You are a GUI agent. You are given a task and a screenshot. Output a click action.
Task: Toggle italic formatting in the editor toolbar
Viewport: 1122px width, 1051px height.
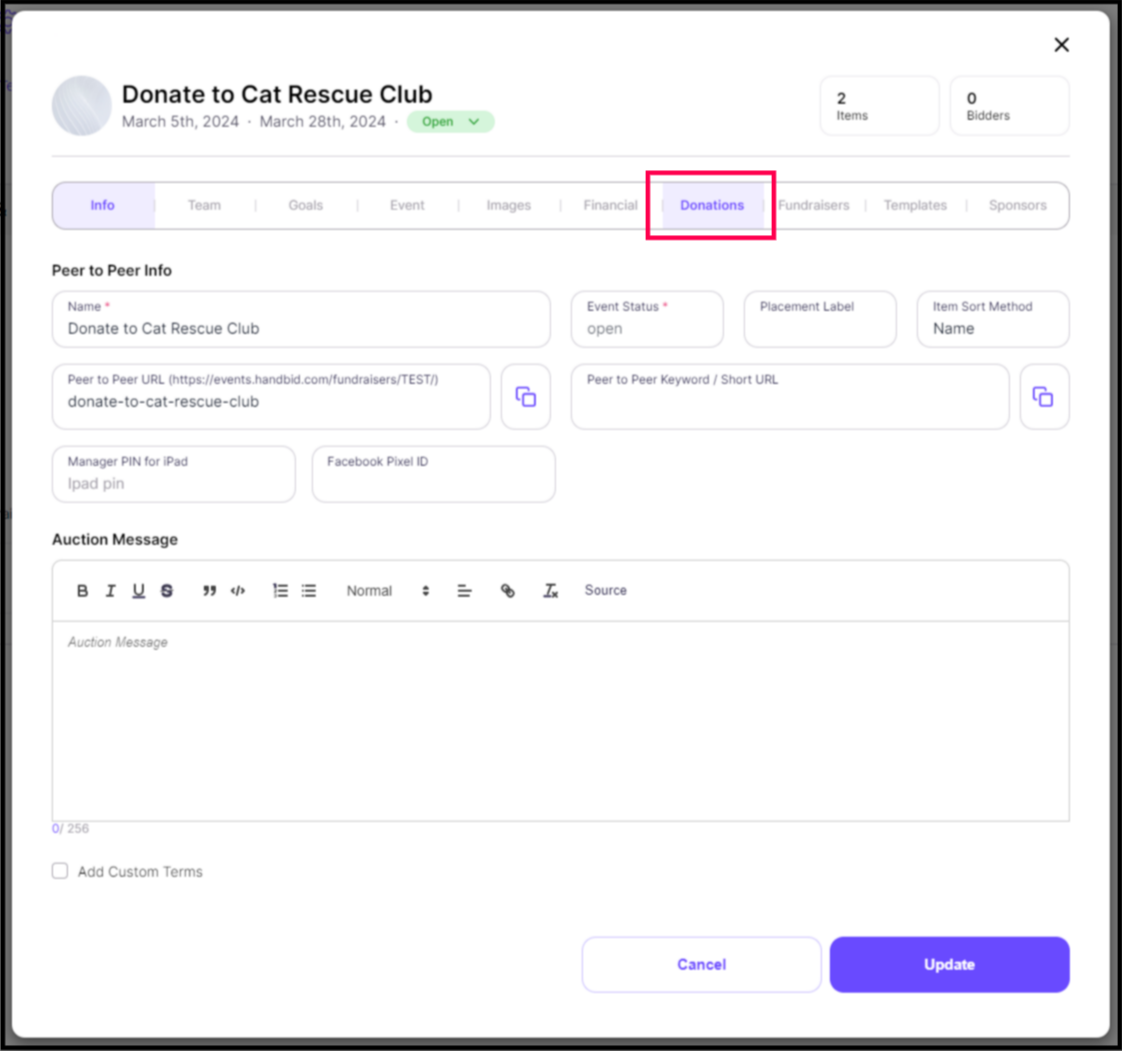(110, 590)
